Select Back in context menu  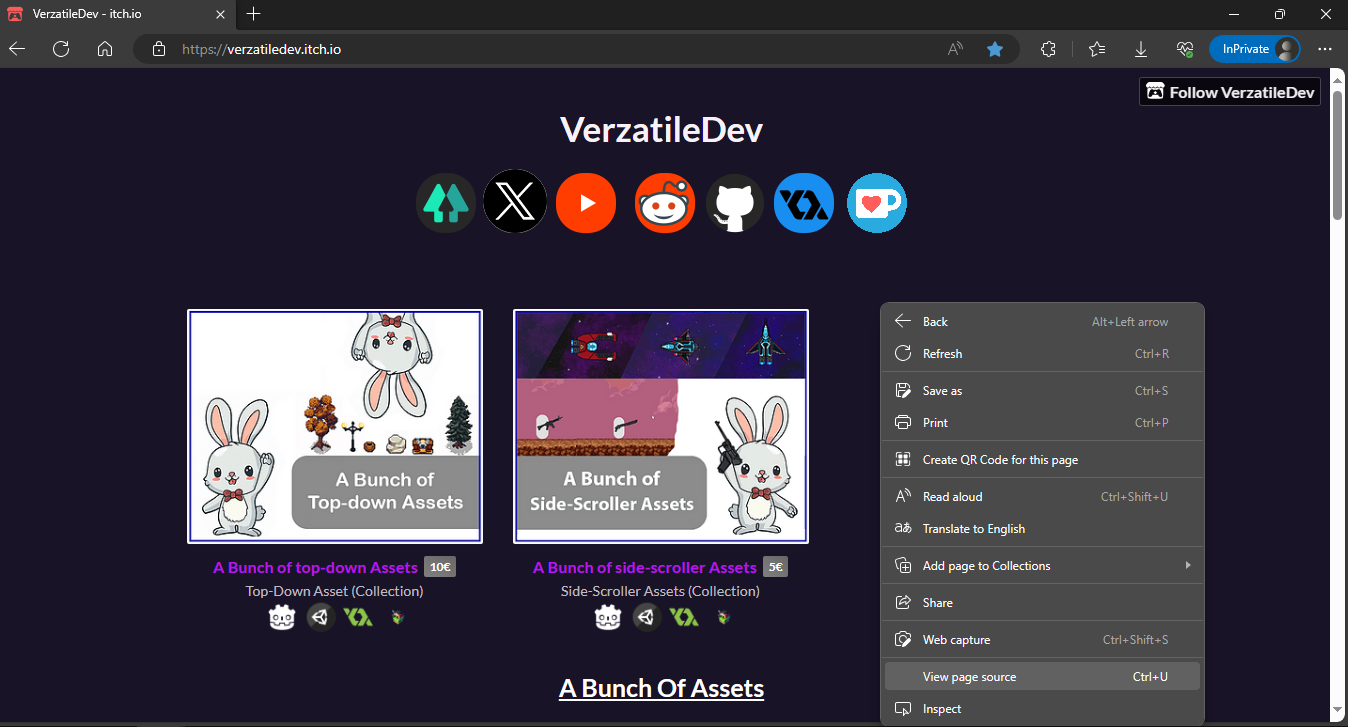[1042, 322]
